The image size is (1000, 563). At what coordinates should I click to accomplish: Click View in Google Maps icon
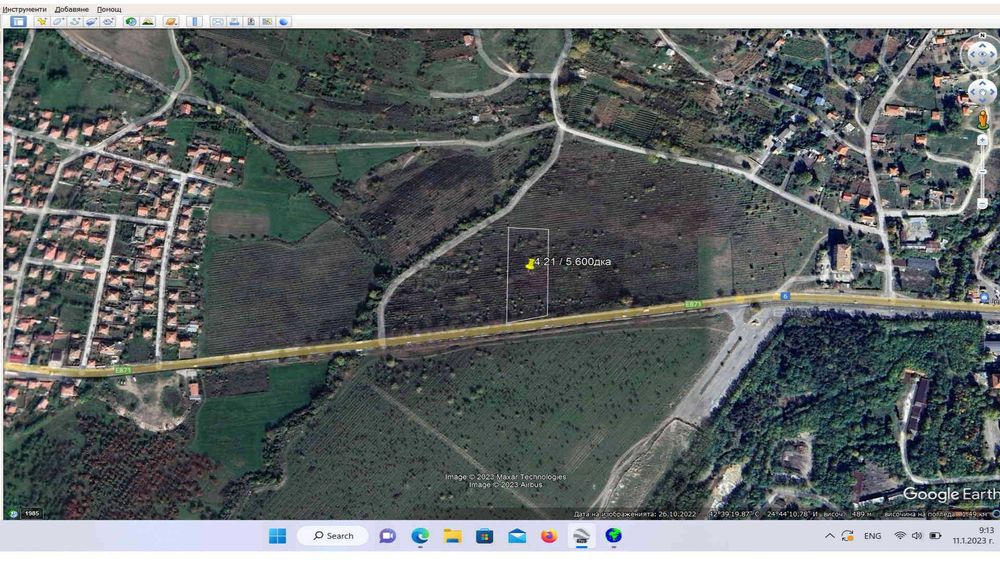click(267, 22)
